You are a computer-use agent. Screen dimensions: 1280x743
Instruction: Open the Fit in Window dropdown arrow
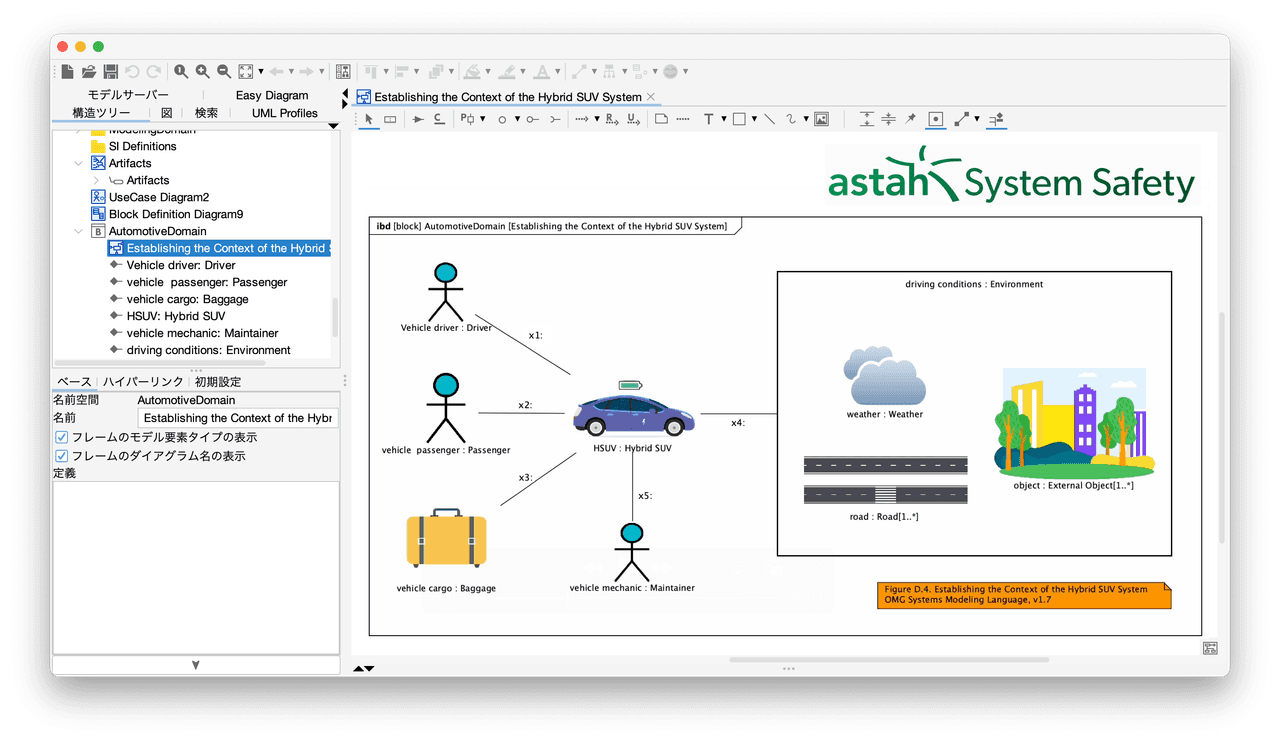(261, 71)
